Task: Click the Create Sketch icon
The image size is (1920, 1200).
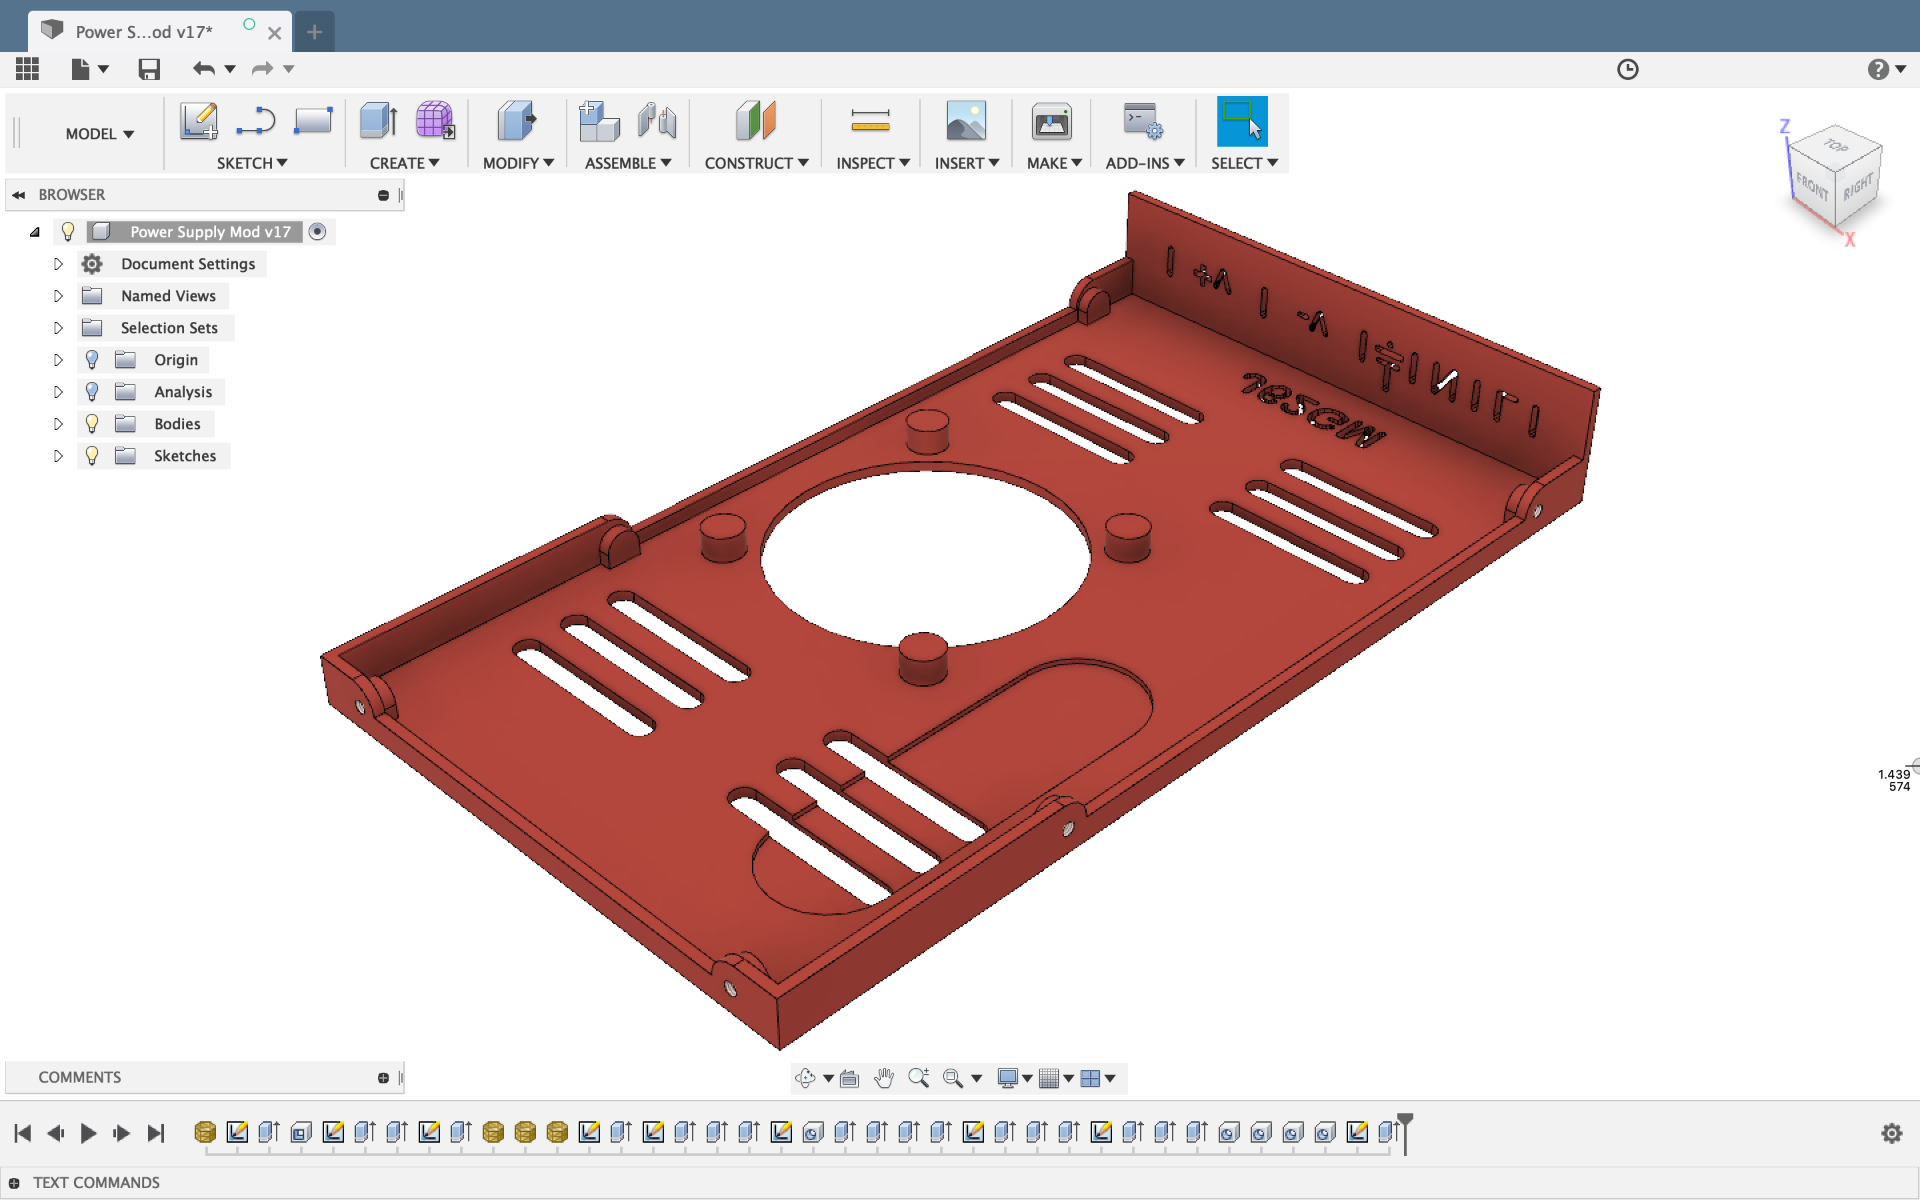Action: (199, 122)
